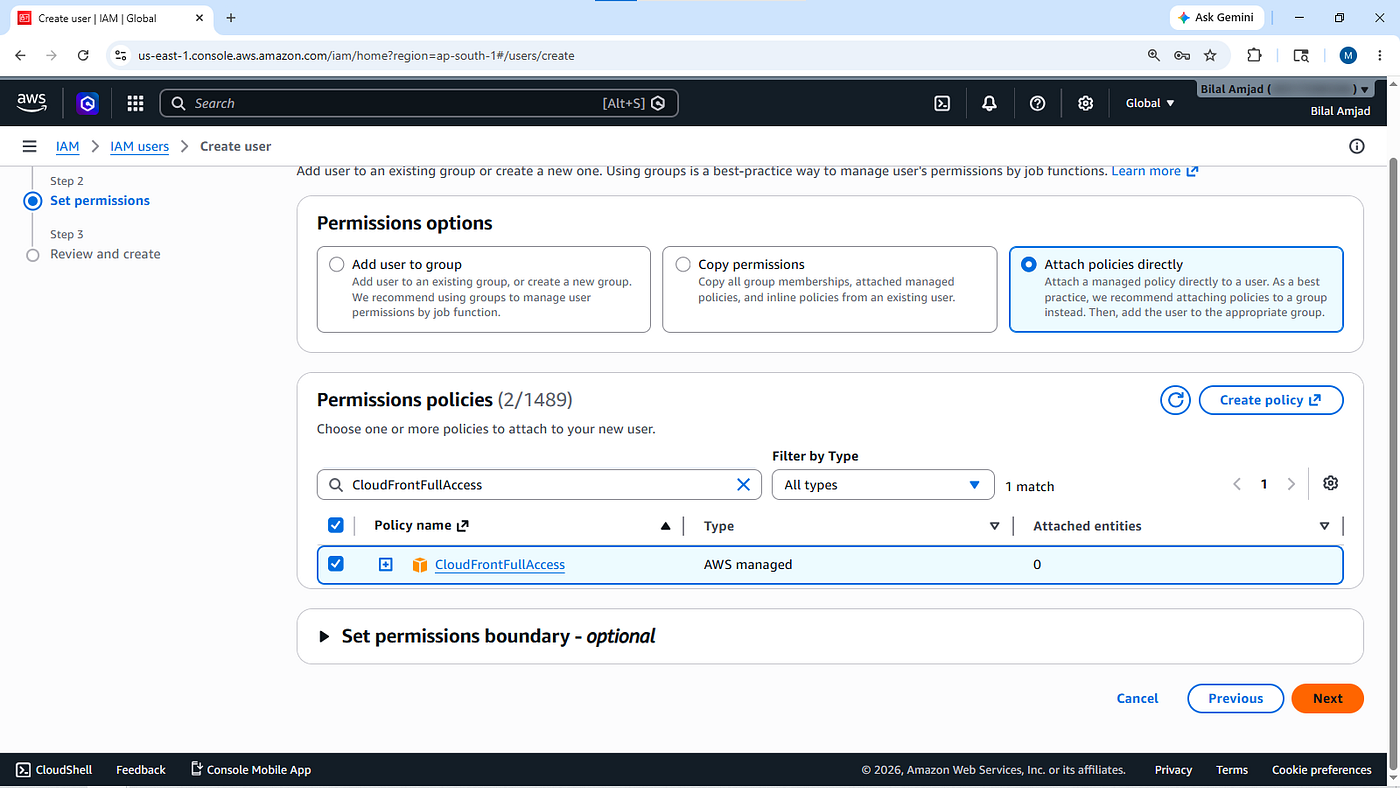Open the Terms link in the footer
Screen dimensions: 1400x788
[1232, 770]
